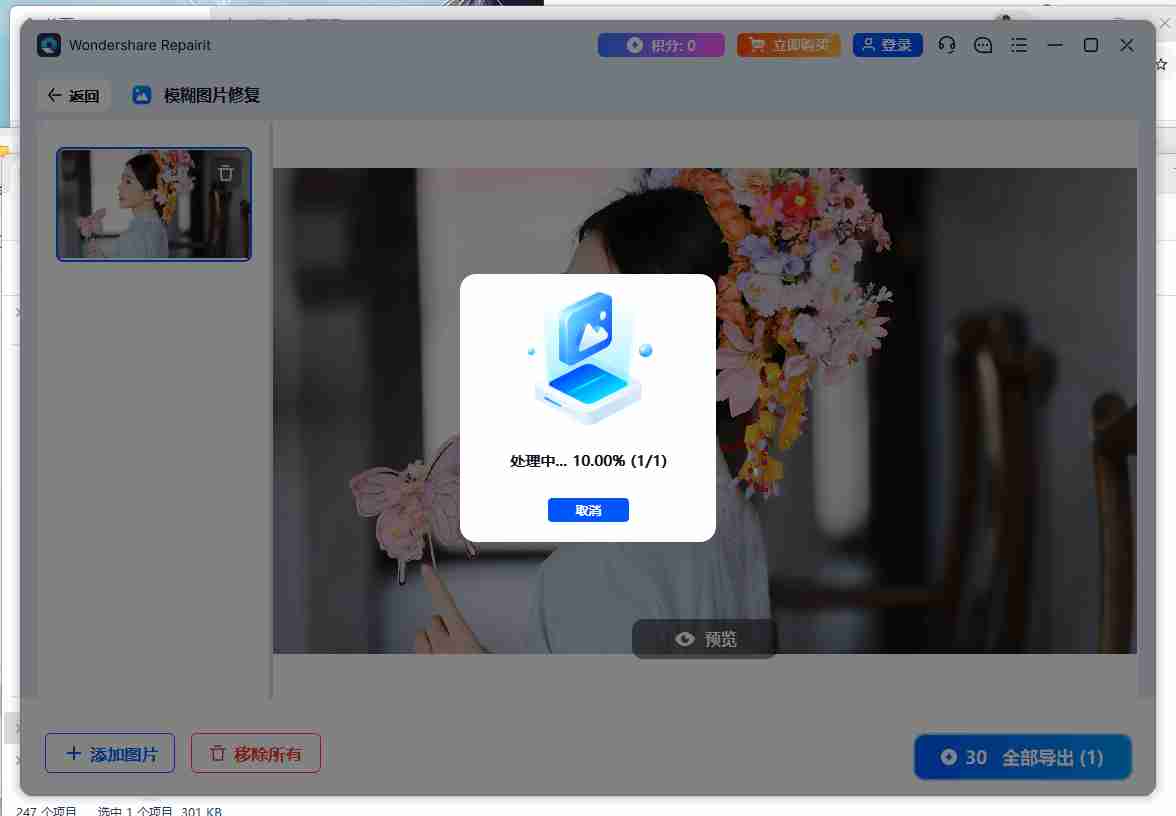Close the Repairit window
The height and width of the screenshot is (816, 1176).
point(1127,46)
